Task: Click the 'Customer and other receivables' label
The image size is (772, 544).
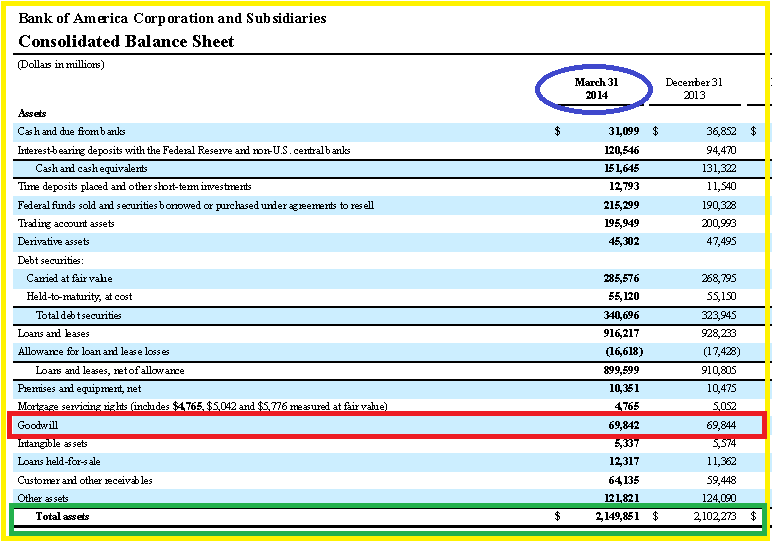Action: [85, 480]
